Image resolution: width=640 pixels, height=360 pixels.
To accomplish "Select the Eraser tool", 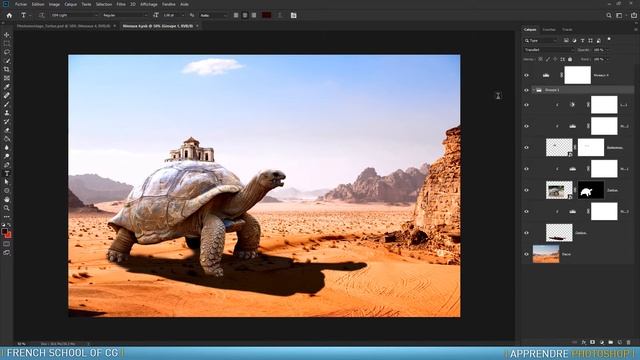I will [7, 130].
